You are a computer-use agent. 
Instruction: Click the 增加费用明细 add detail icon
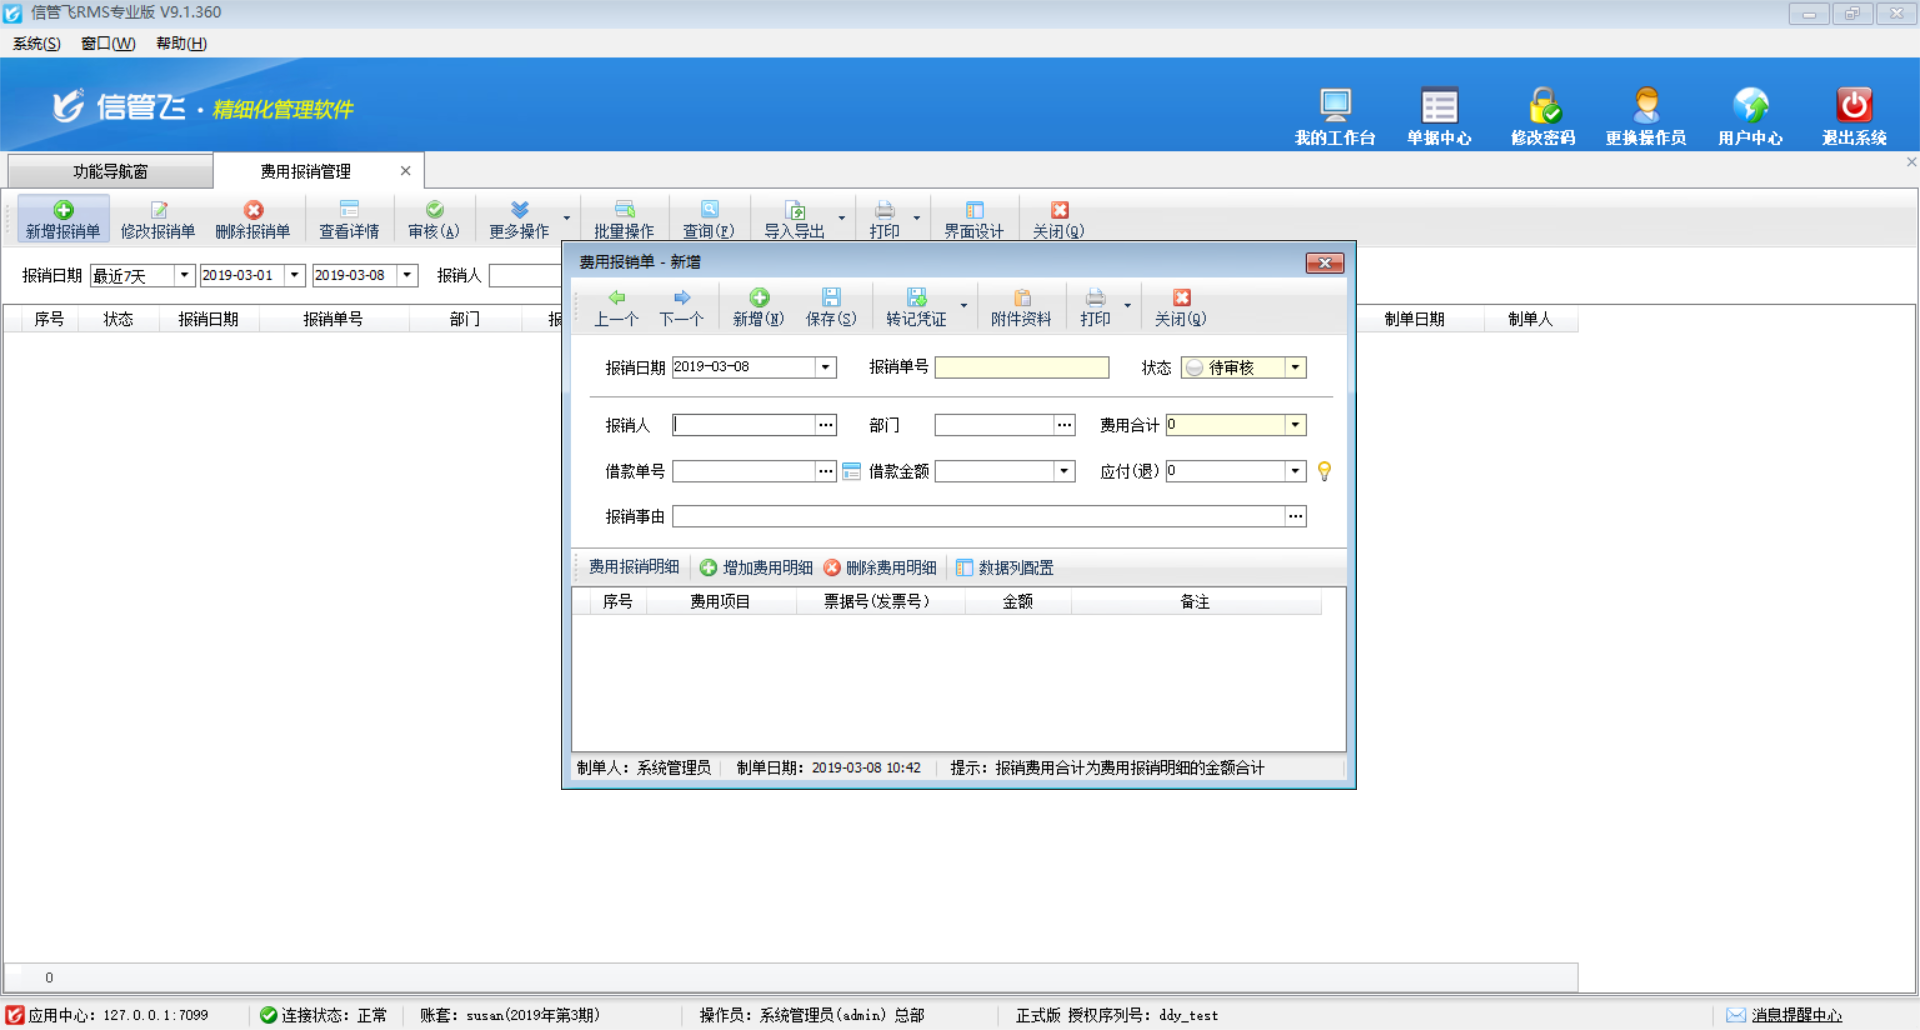[709, 568]
